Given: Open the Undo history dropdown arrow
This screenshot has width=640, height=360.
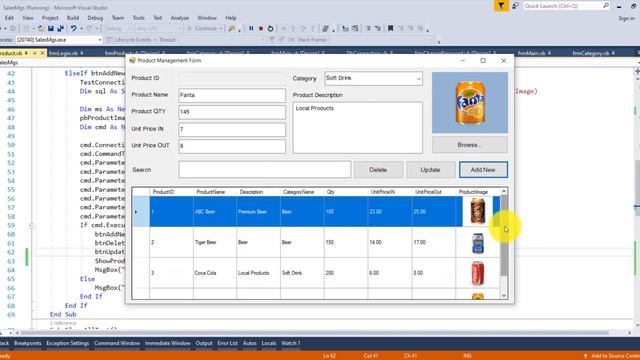Looking at the screenshot, I should point(81,29).
